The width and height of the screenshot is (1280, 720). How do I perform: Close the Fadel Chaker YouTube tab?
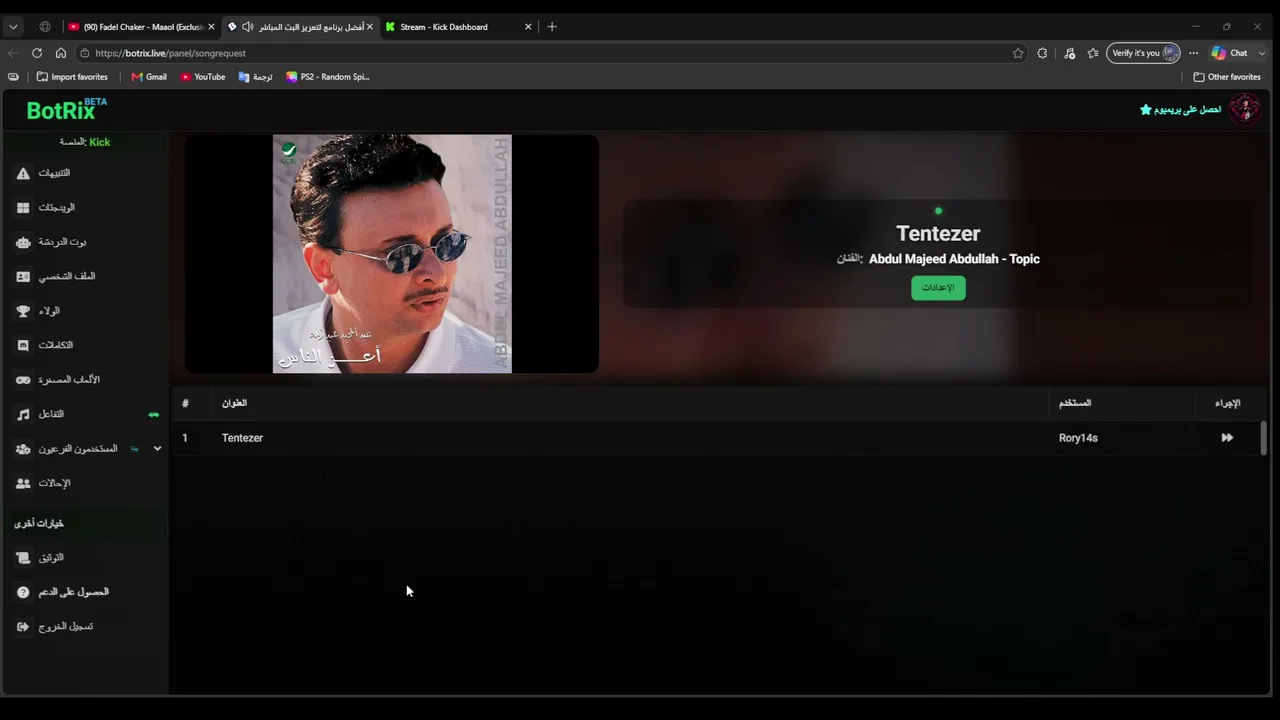[211, 27]
